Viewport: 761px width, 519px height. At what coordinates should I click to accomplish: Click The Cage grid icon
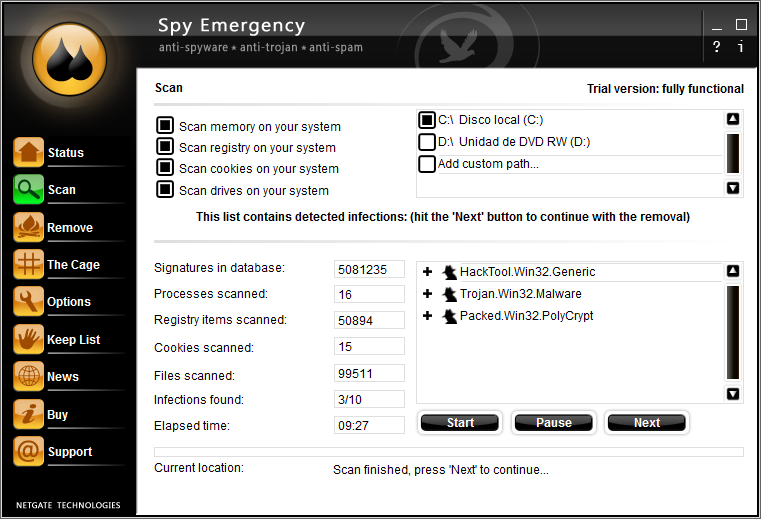(x=28, y=264)
